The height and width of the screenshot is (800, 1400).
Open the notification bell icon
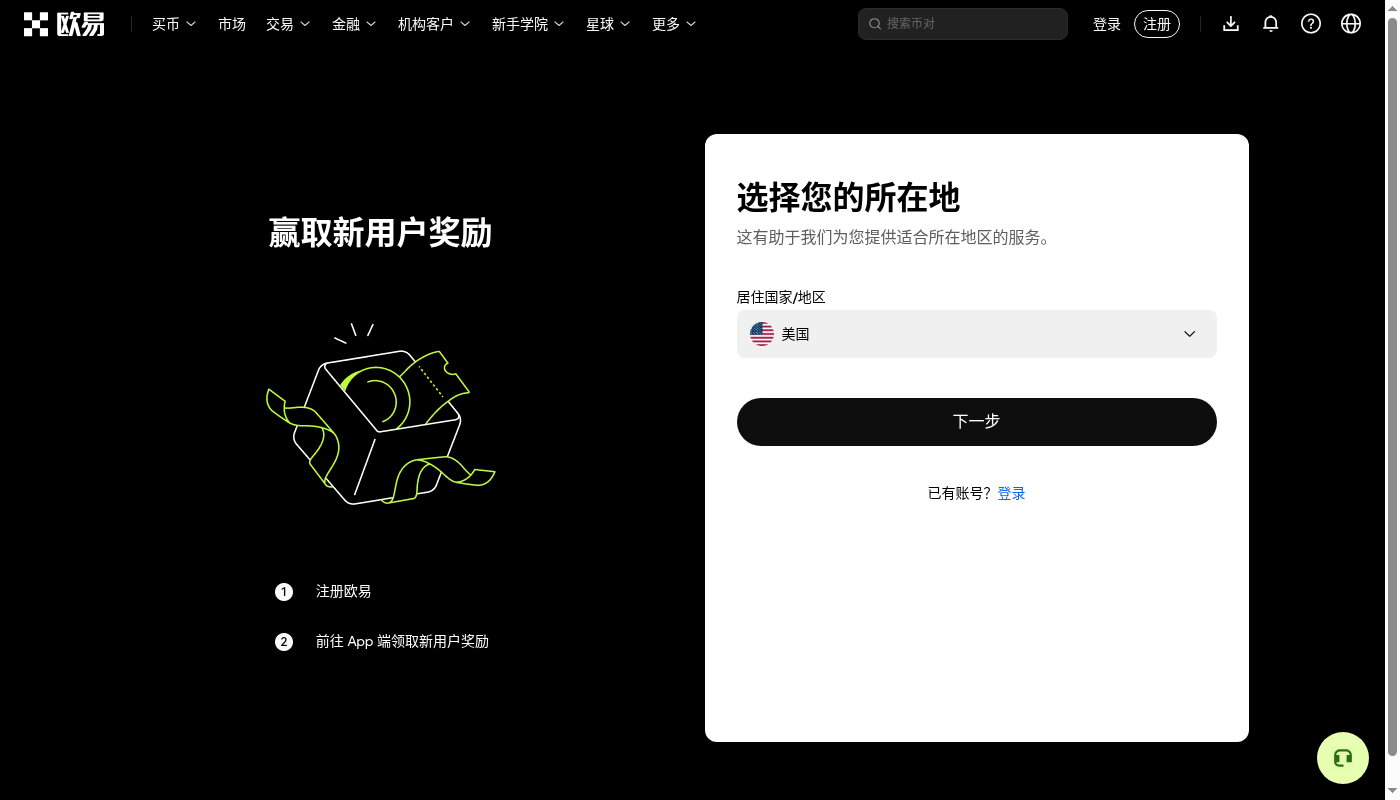[x=1271, y=24]
